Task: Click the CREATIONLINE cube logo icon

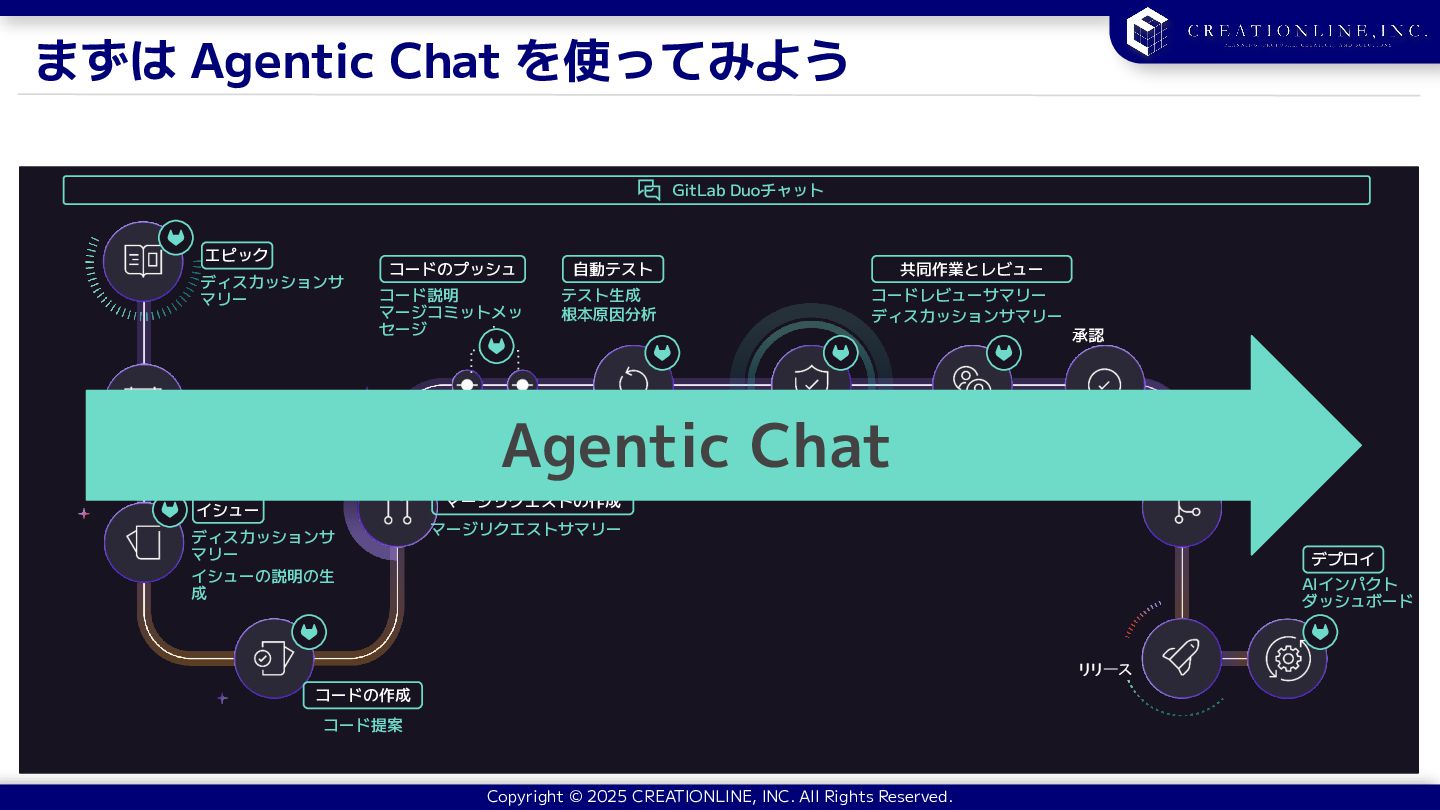Action: pyautogui.click(x=1147, y=30)
